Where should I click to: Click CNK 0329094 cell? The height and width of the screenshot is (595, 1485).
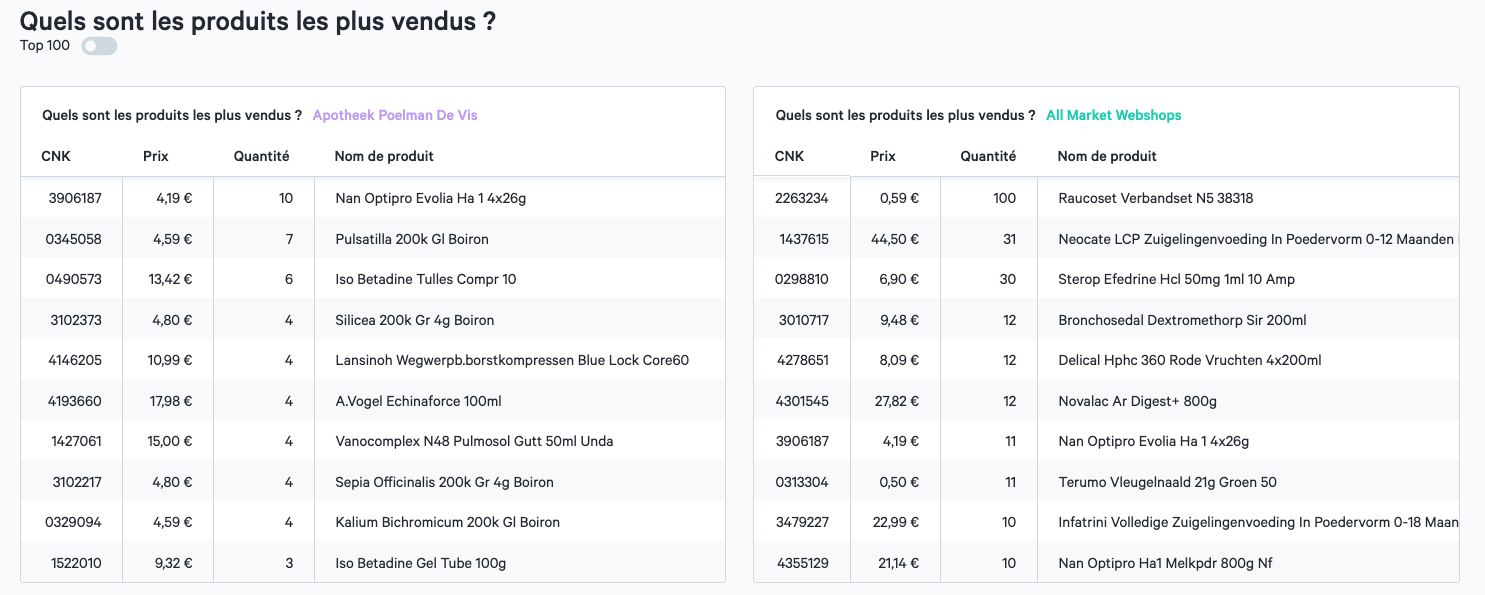(x=73, y=522)
